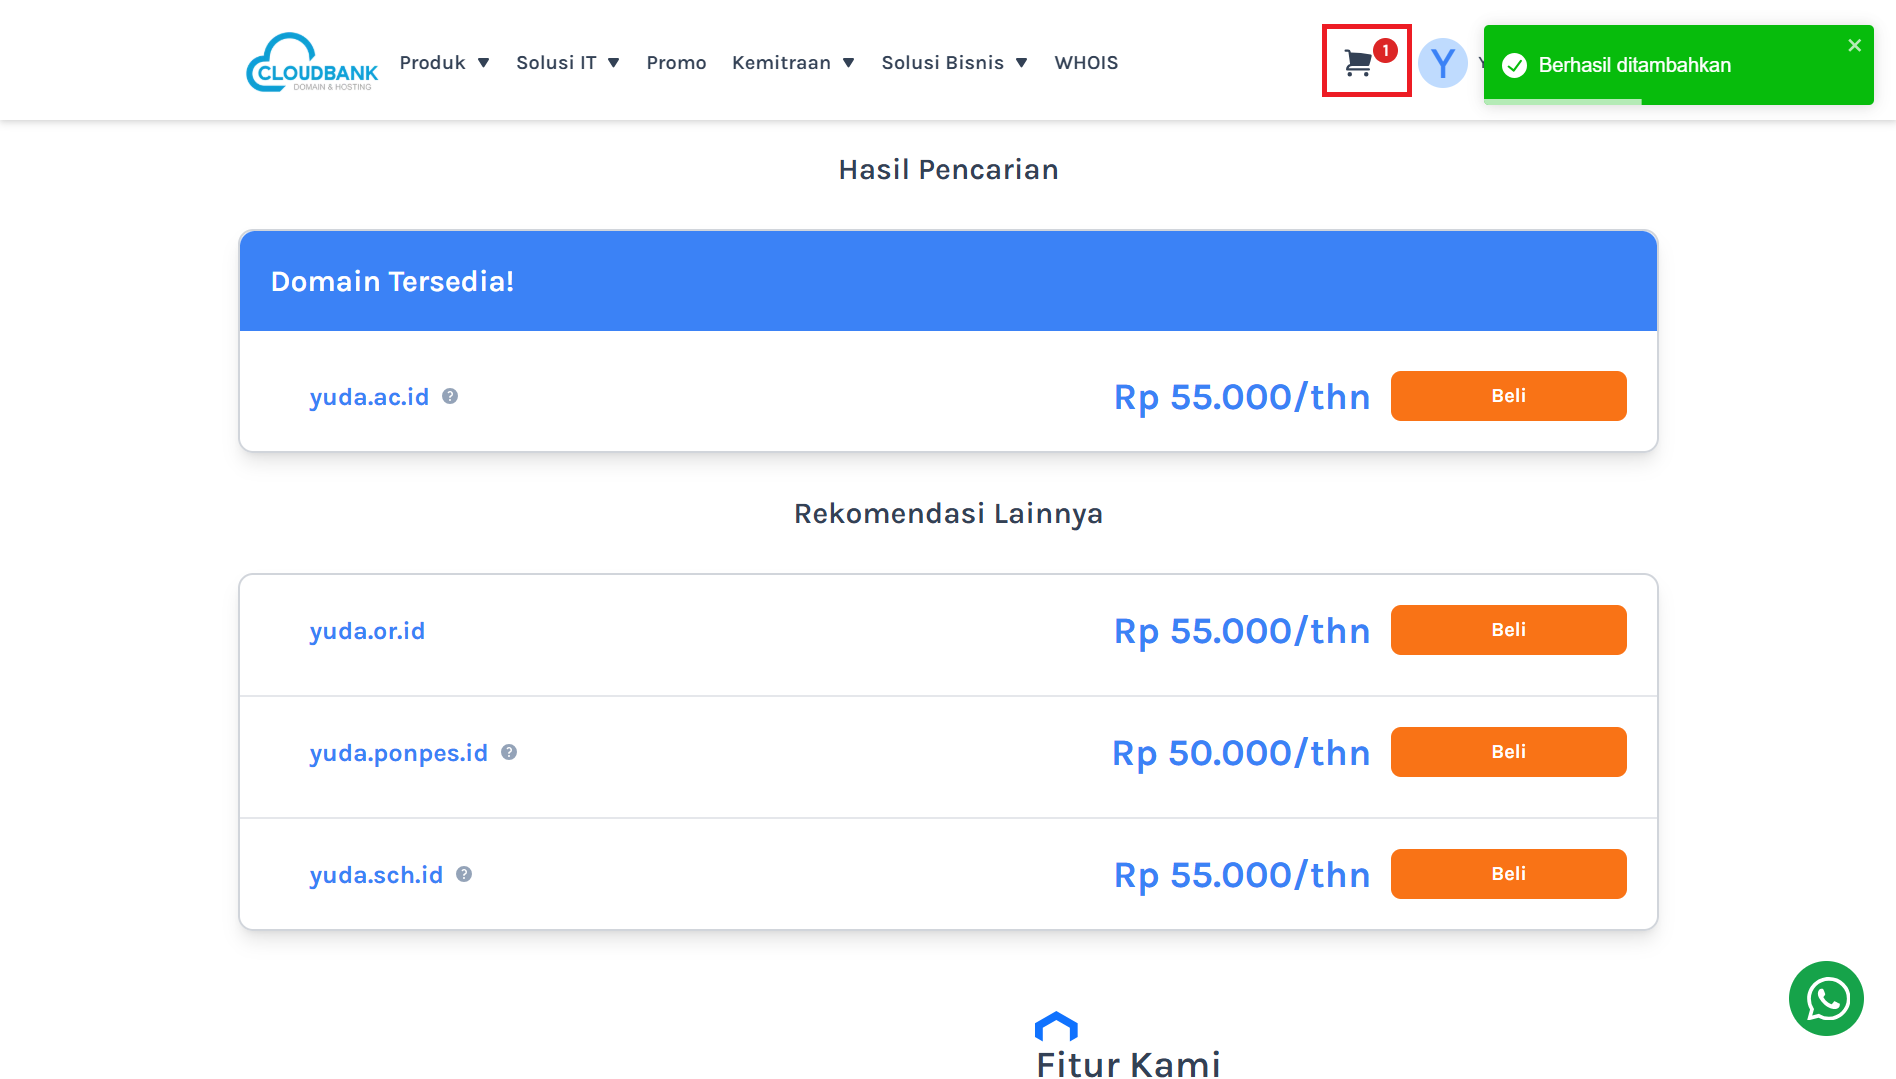Expand the Produk dropdown menu
Viewport: 1896px width, 1079px height.
(444, 63)
